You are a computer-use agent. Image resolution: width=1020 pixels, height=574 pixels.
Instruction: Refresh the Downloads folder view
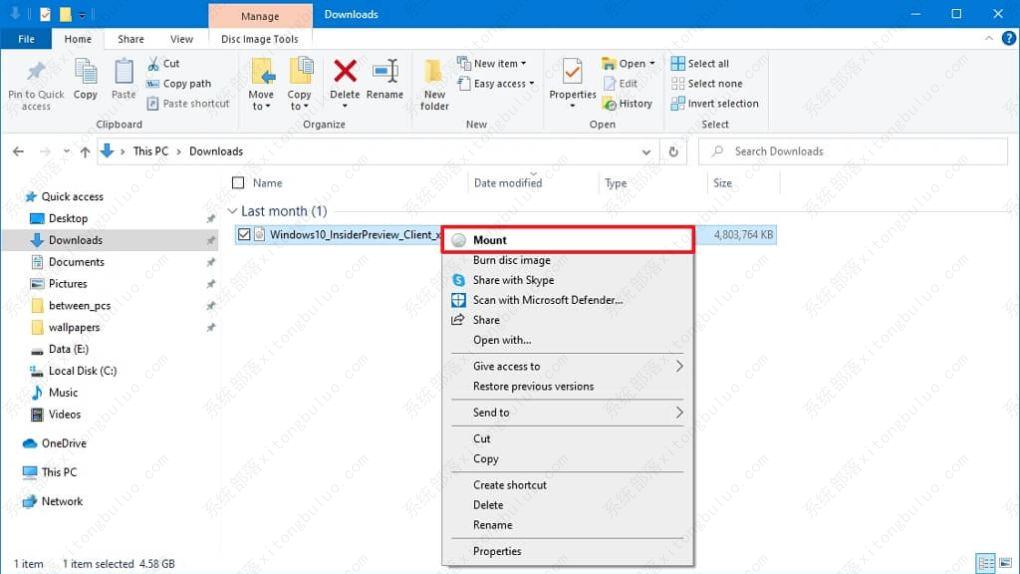coord(673,152)
